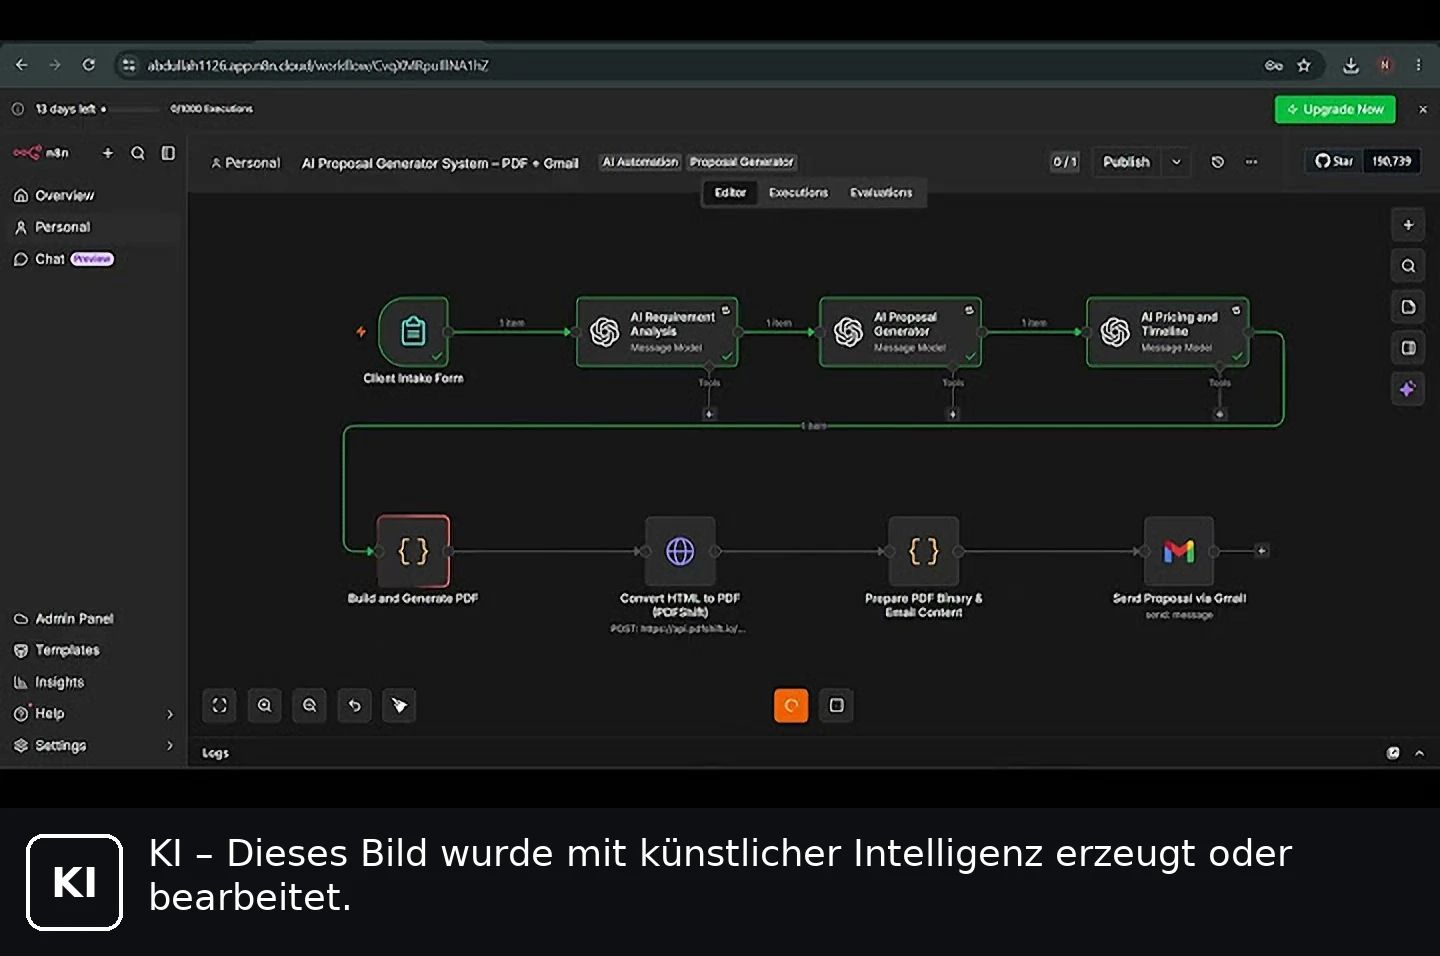The height and width of the screenshot is (956, 1440).
Task: Tidy up the workflow nodes
Action: click(x=399, y=705)
